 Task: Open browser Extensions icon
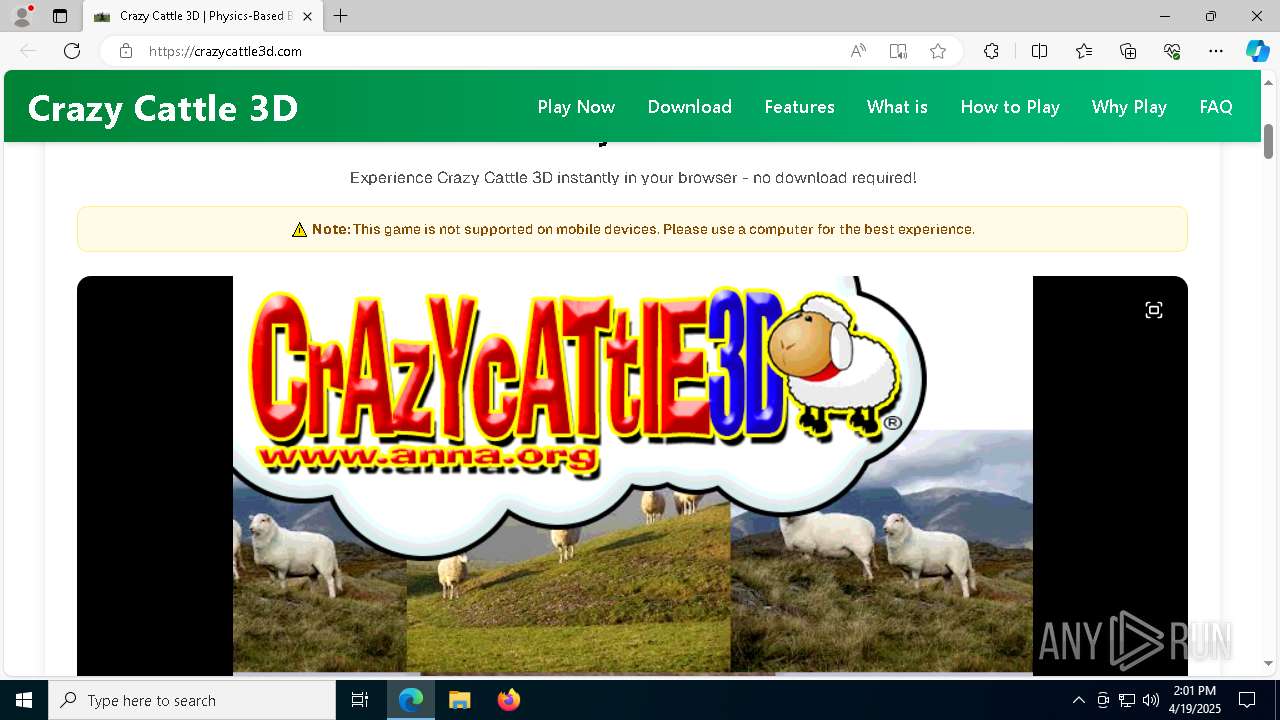pos(991,51)
